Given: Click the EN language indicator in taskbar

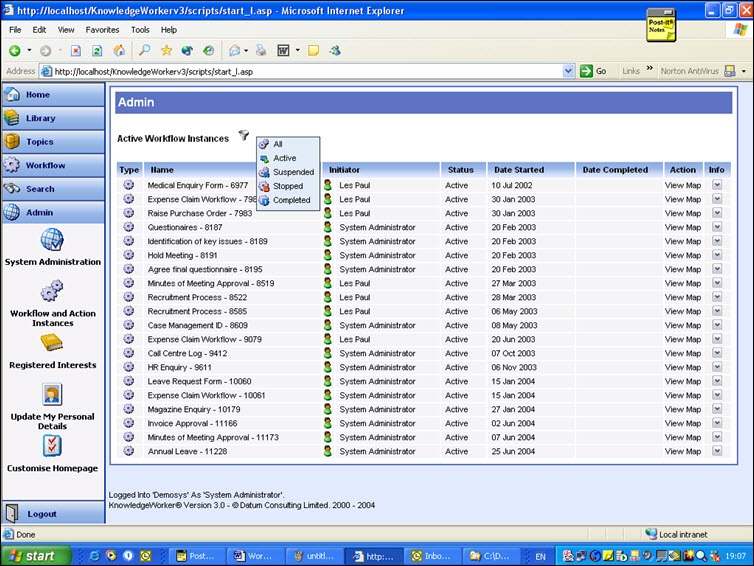Looking at the screenshot, I should 540,556.
